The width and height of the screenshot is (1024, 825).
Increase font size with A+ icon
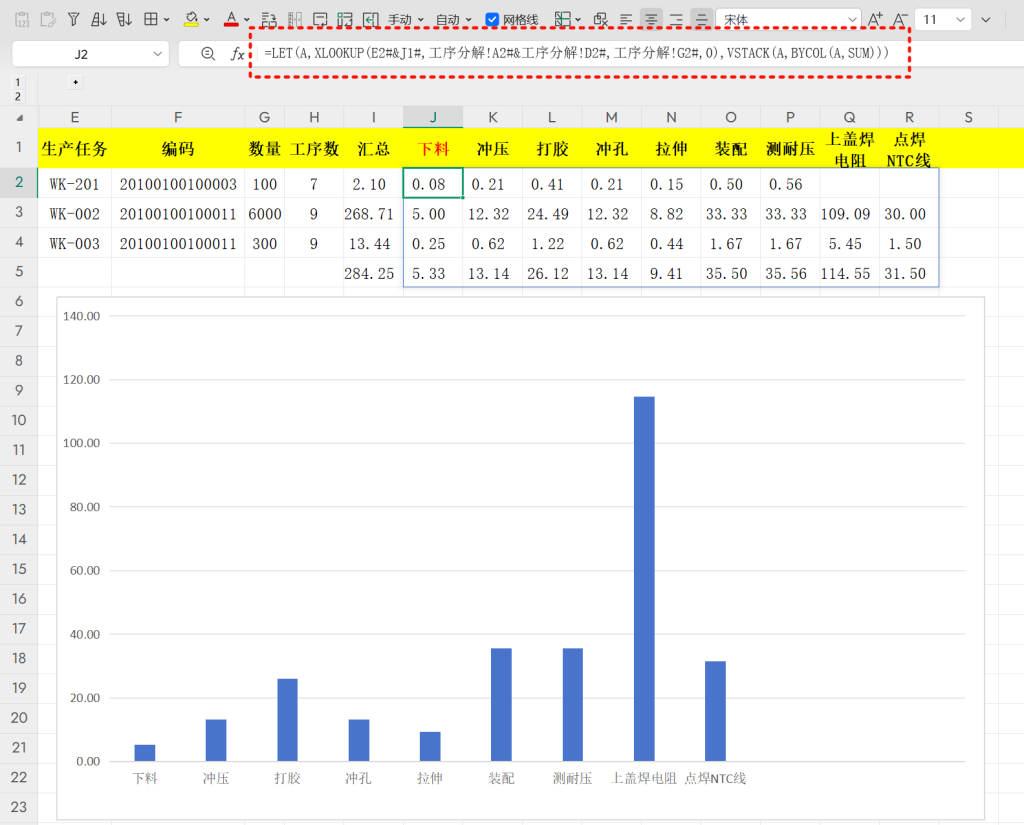coord(875,20)
